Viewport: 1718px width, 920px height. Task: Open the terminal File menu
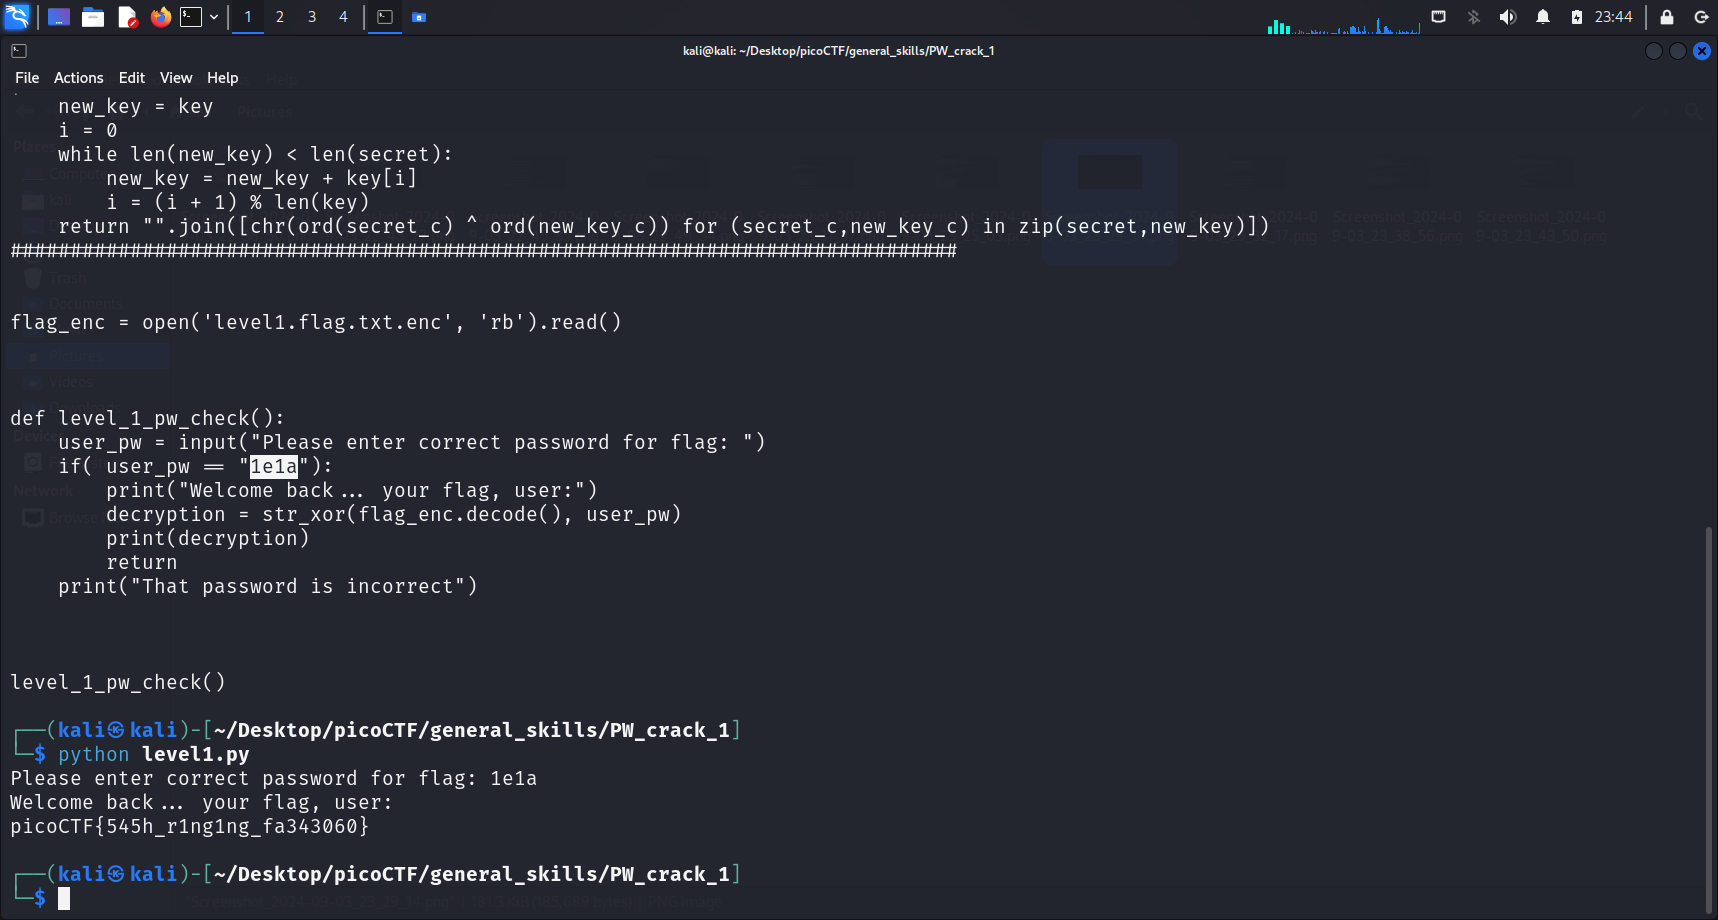click(27, 78)
